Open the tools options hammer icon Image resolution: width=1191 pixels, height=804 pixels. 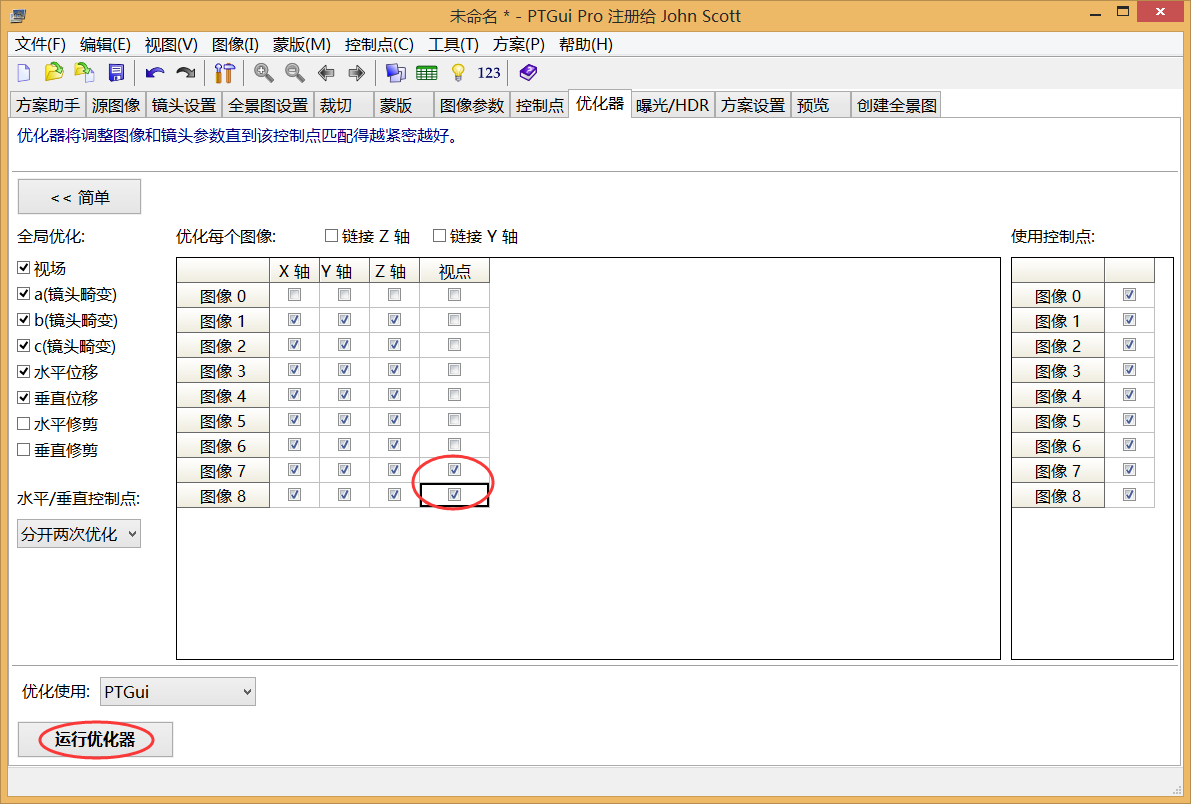225,72
